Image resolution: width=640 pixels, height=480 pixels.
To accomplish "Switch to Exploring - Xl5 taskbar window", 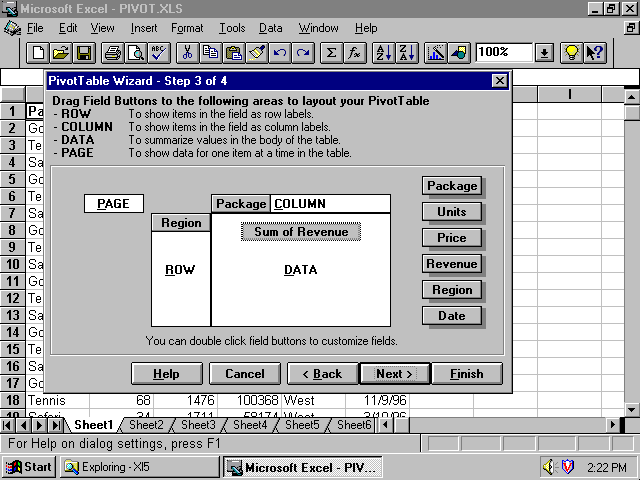I will 140,467.
